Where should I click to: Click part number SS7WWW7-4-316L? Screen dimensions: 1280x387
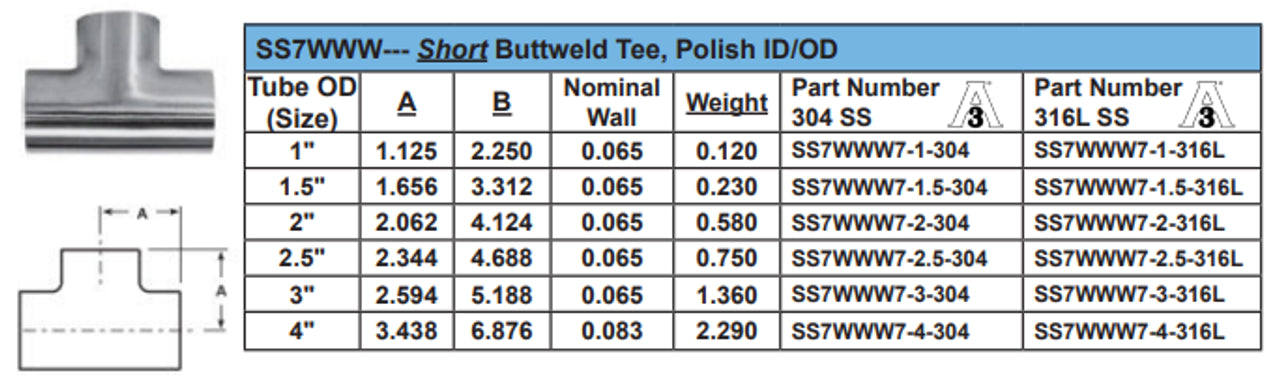point(1130,330)
